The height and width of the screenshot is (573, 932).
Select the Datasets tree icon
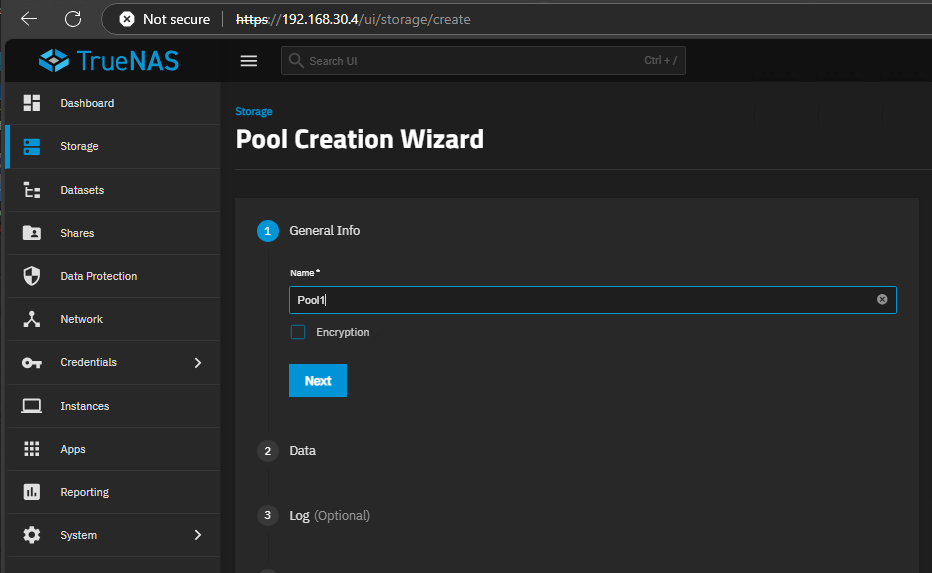[x=32, y=190]
